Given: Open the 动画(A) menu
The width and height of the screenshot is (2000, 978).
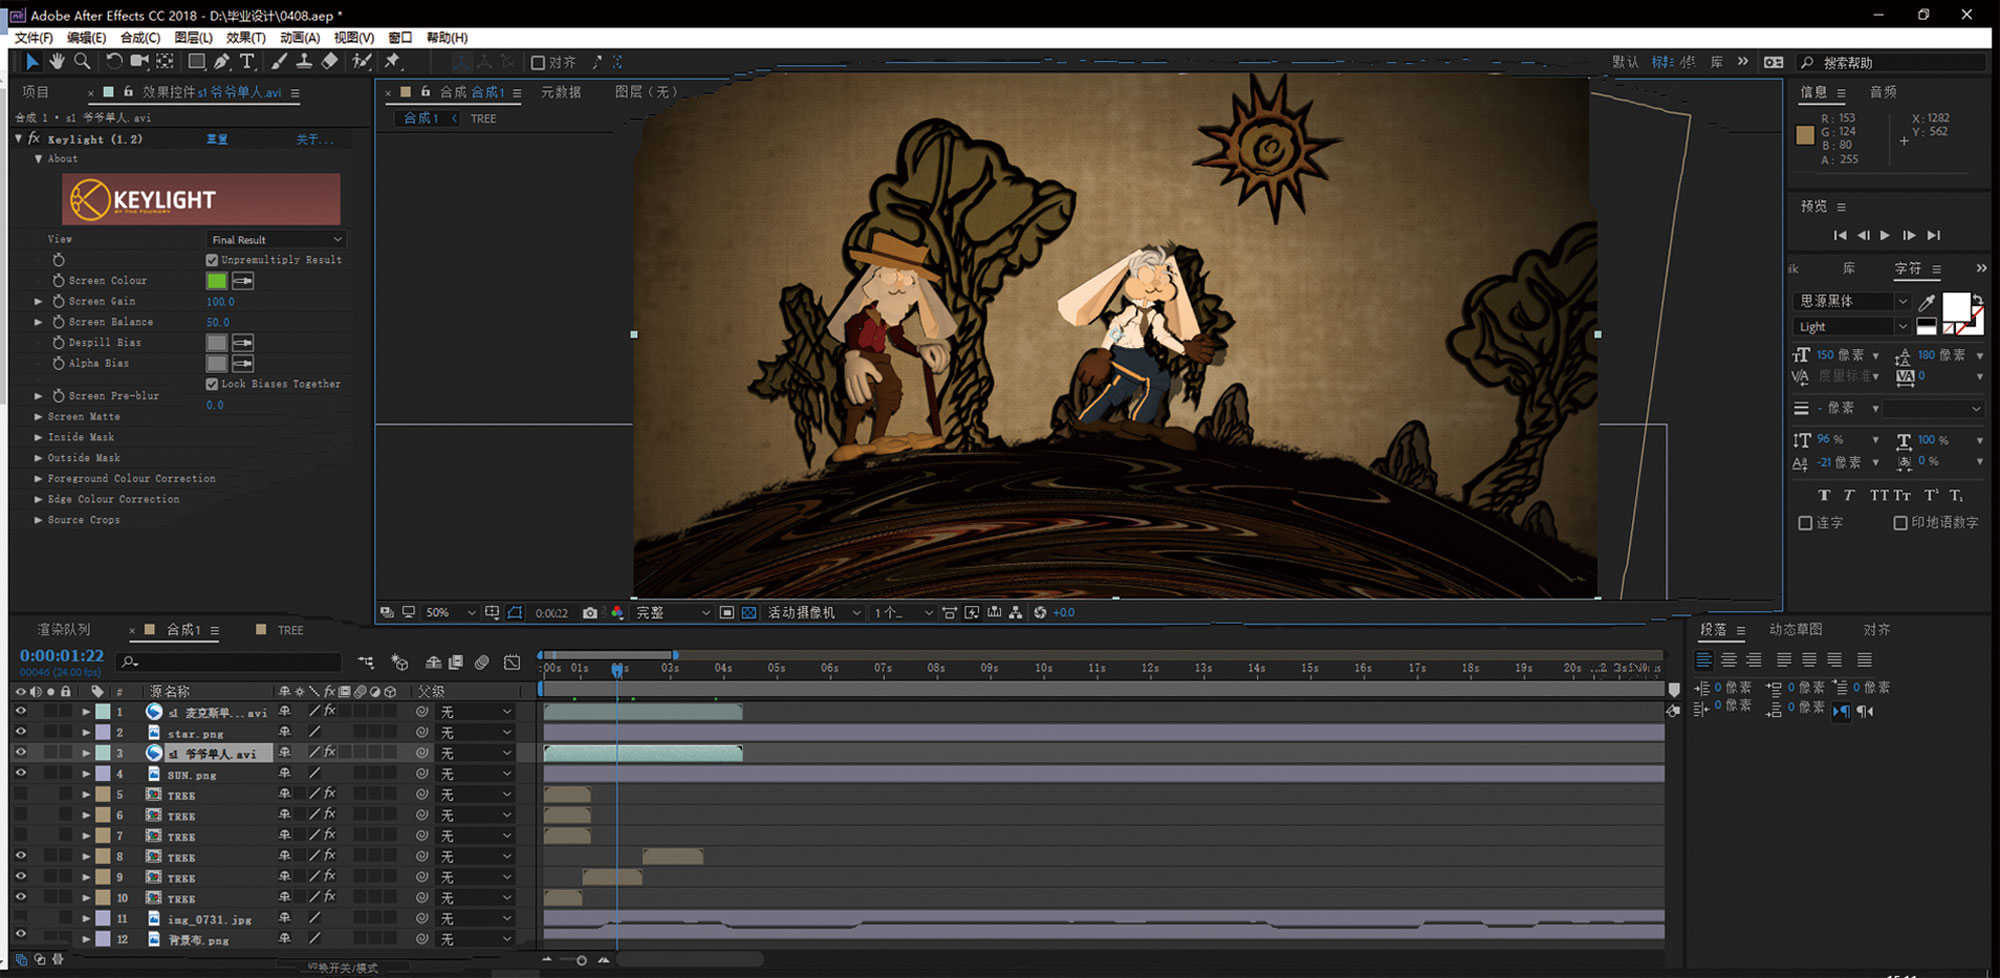Looking at the screenshot, I should click(299, 37).
